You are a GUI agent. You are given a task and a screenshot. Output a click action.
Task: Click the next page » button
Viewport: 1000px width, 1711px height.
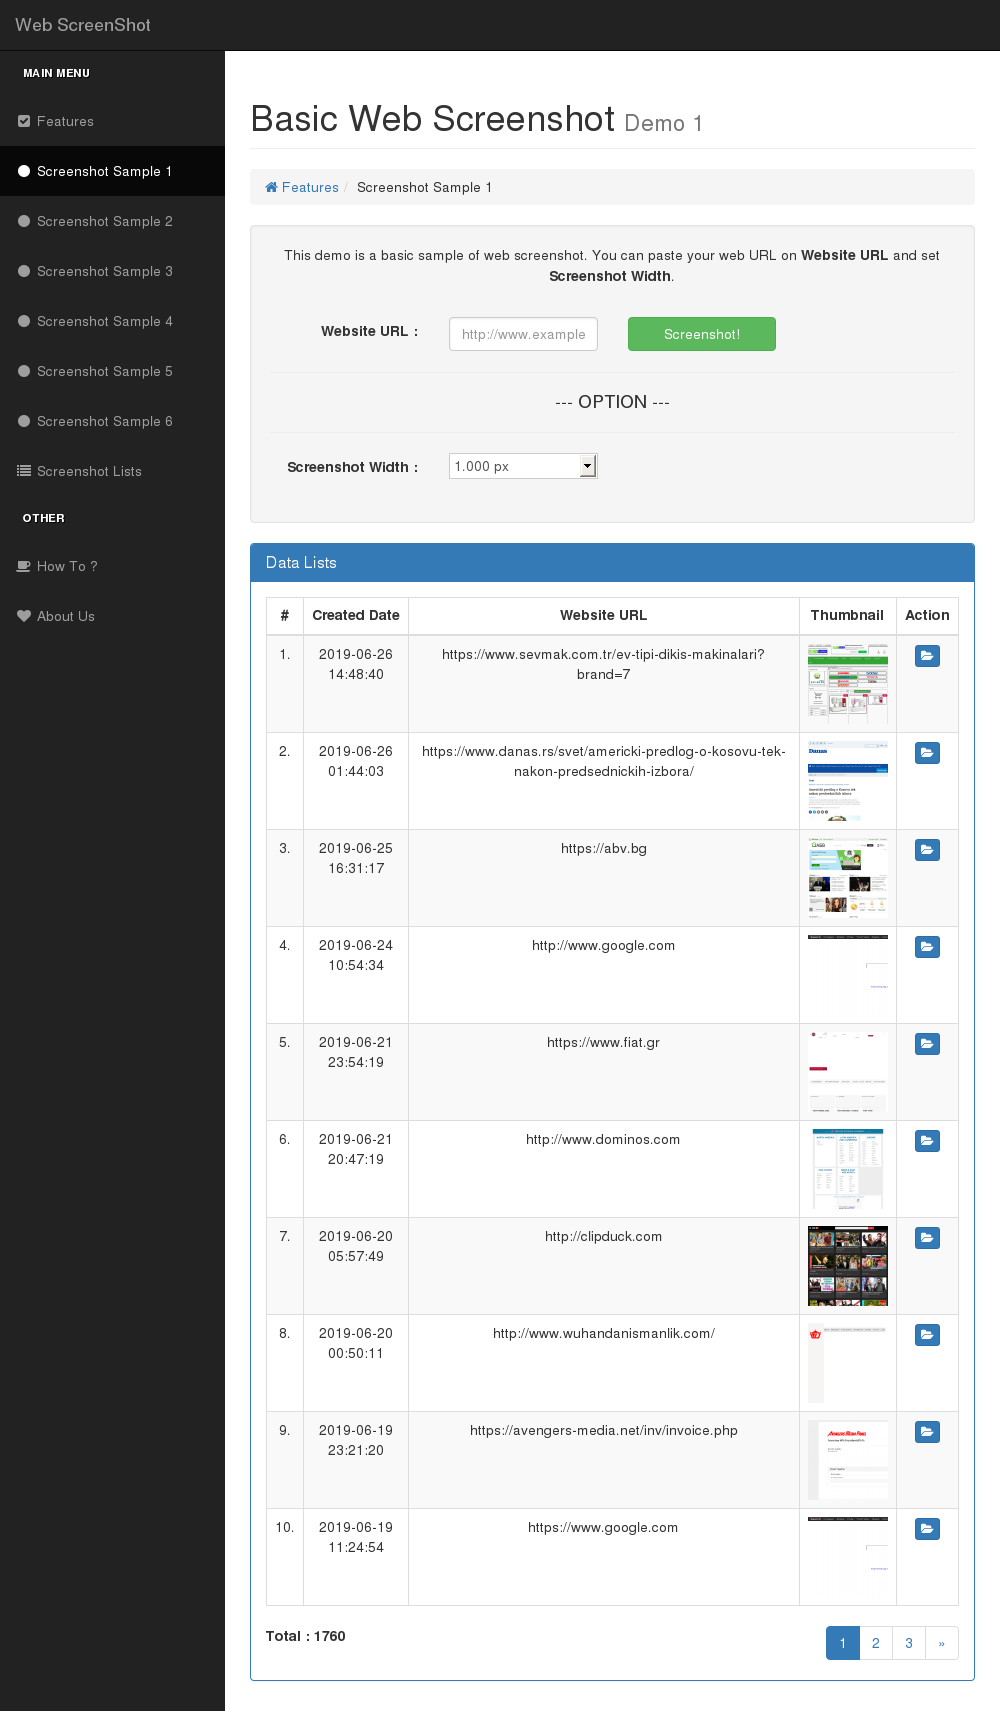click(942, 1643)
